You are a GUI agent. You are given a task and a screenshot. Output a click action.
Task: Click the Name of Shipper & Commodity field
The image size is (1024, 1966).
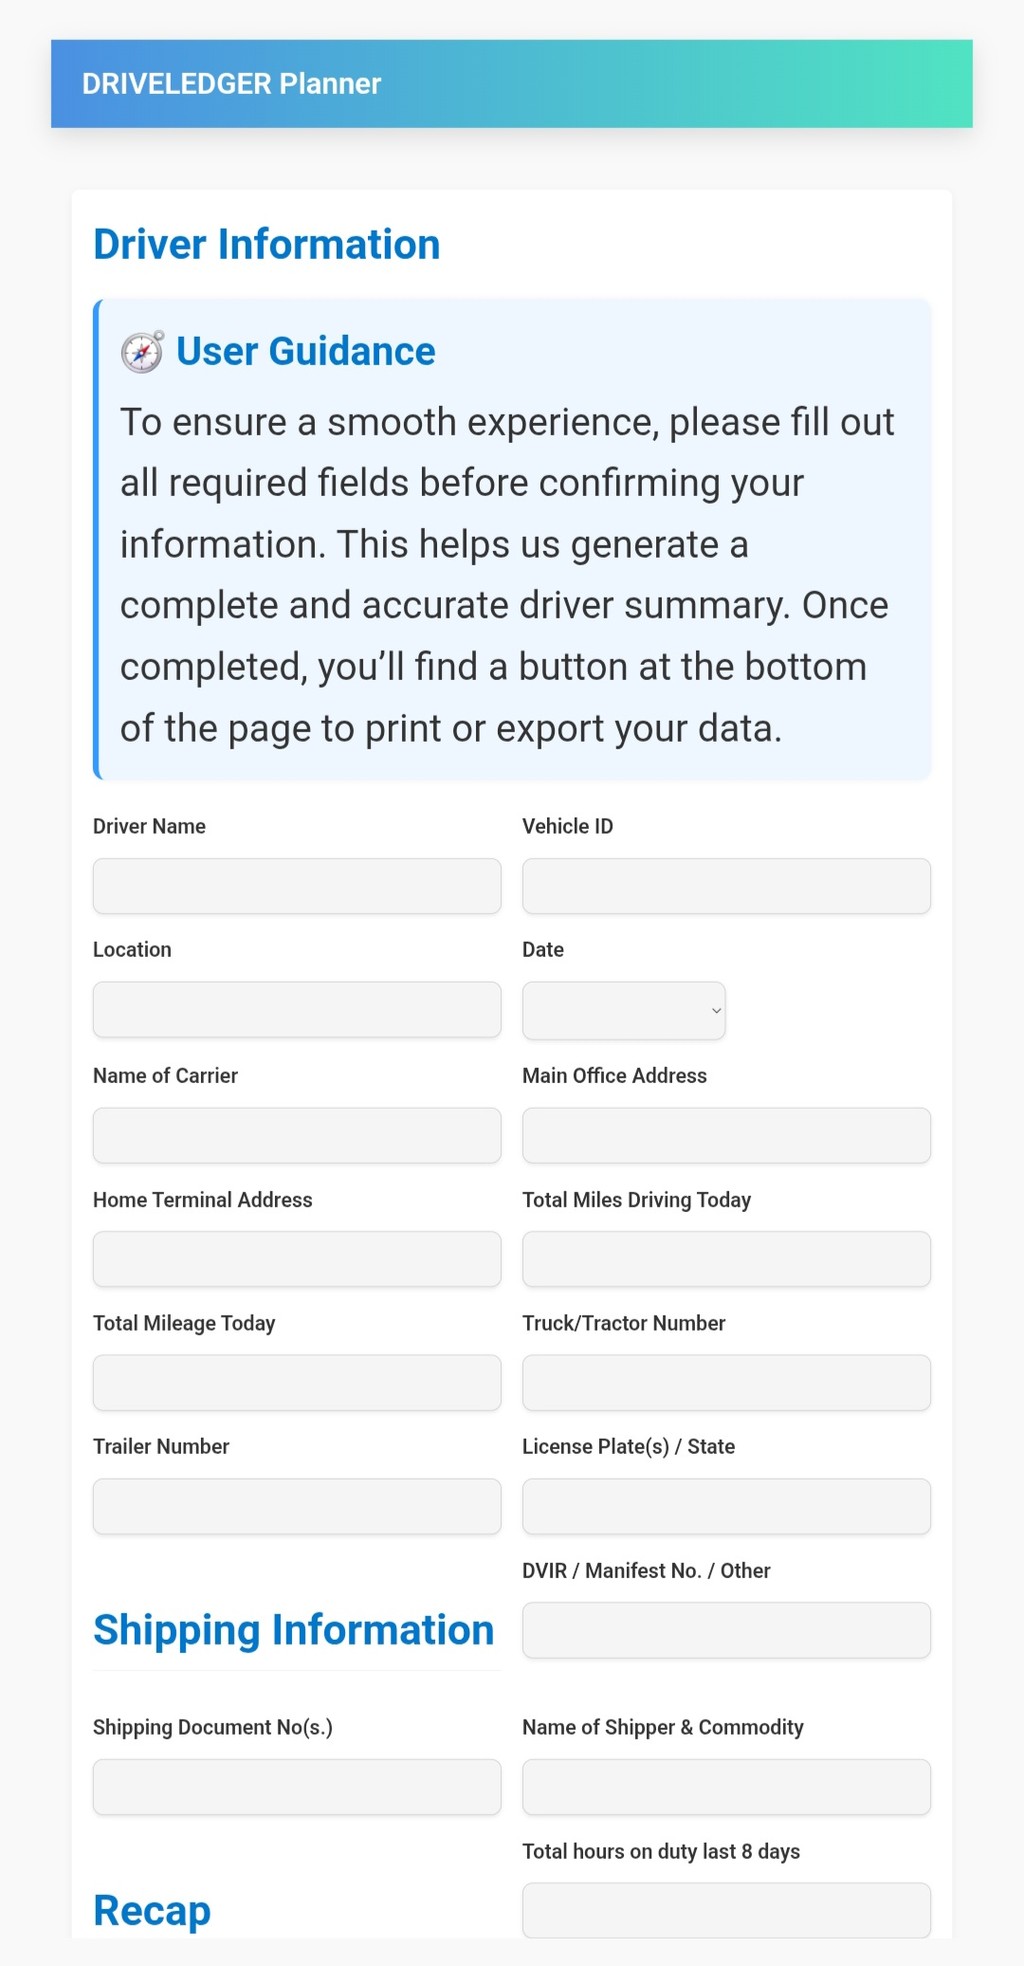click(x=726, y=1787)
